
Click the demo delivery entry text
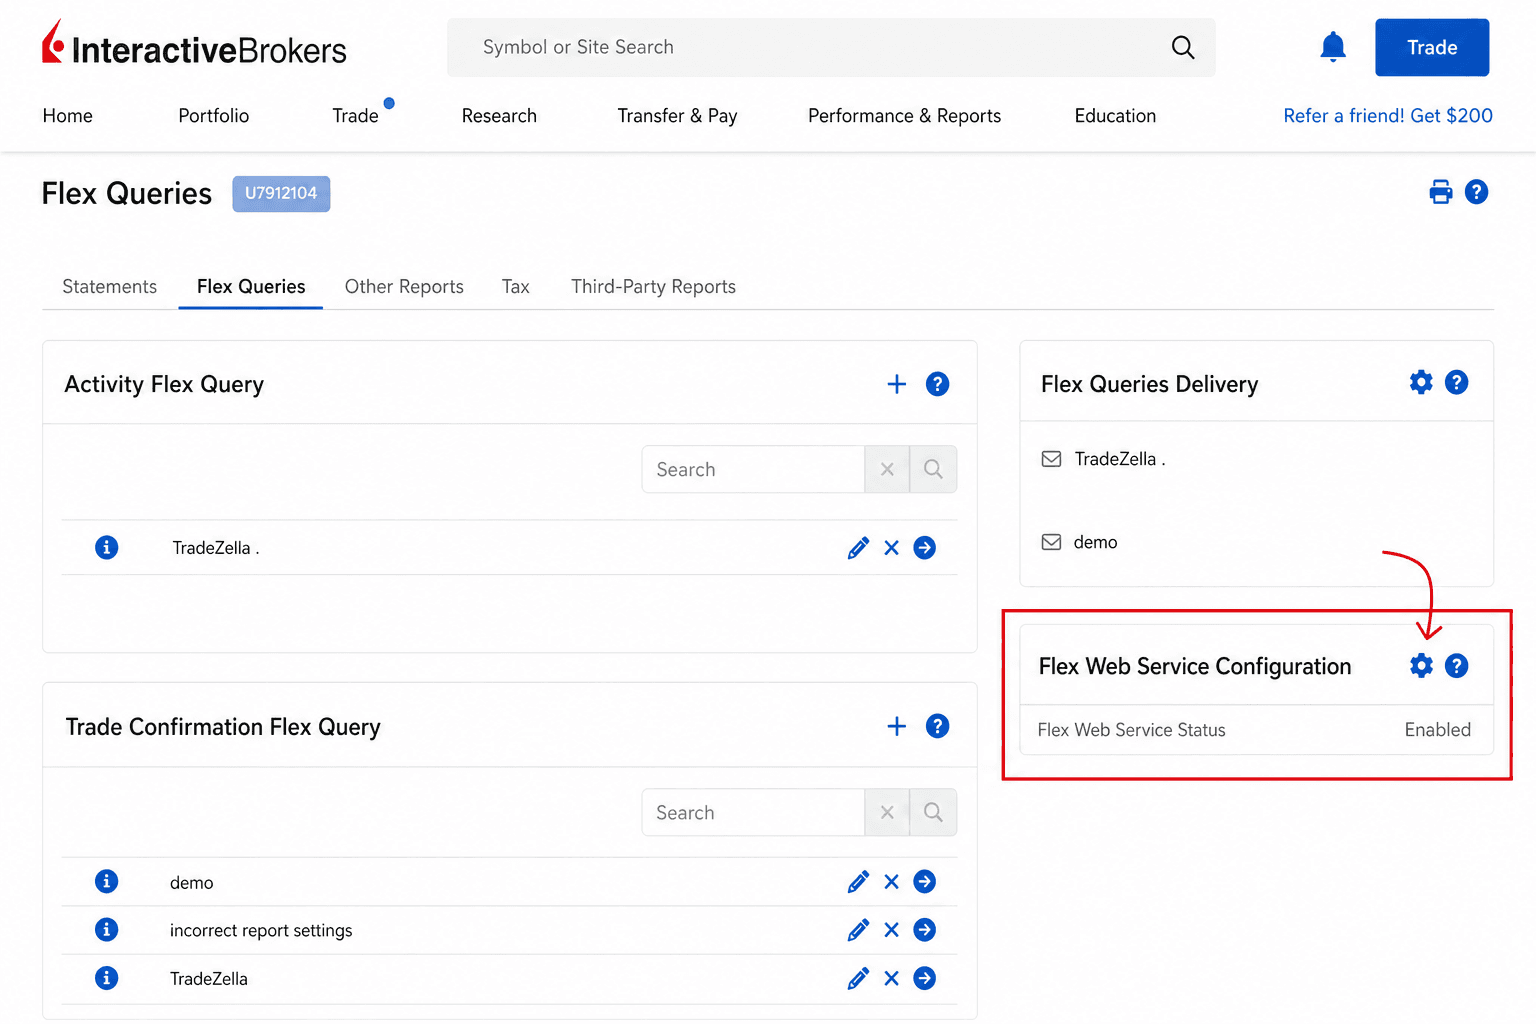point(1095,542)
